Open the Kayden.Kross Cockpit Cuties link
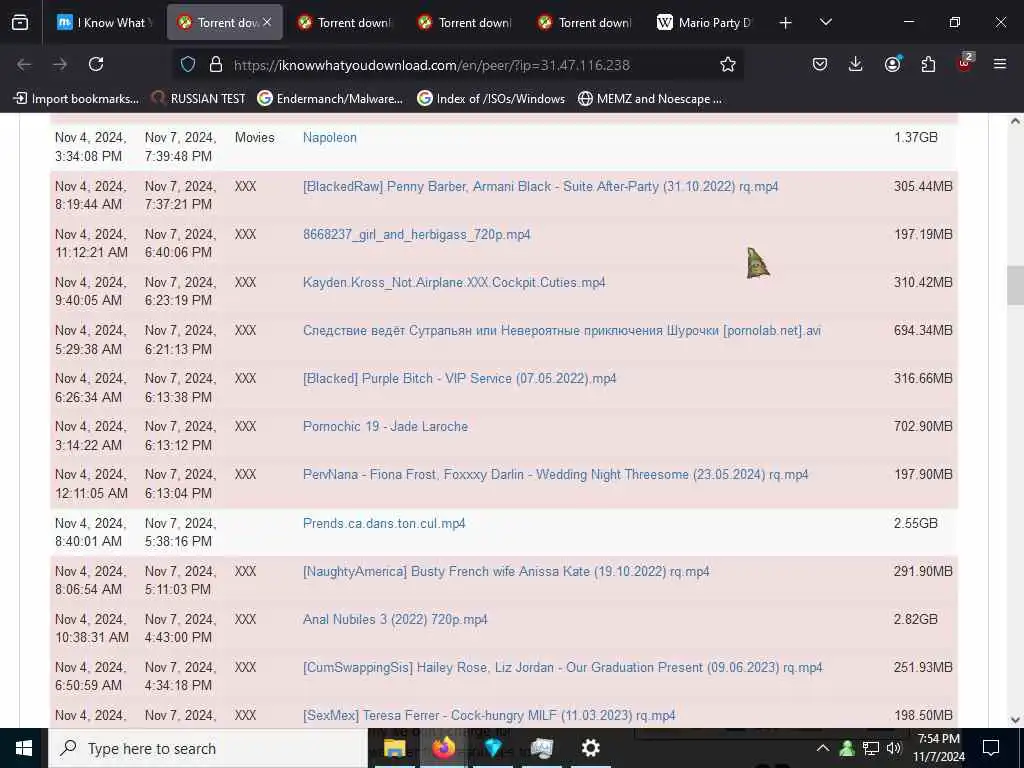1024x768 pixels. click(454, 283)
